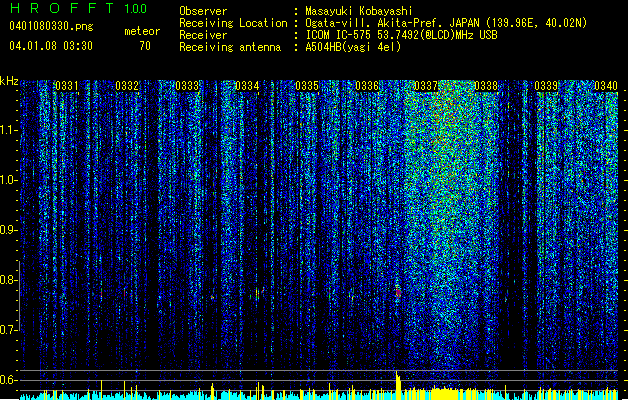This screenshot has height=400, width=629.
Task: Click the 0337 time marker
Action: 426,86
